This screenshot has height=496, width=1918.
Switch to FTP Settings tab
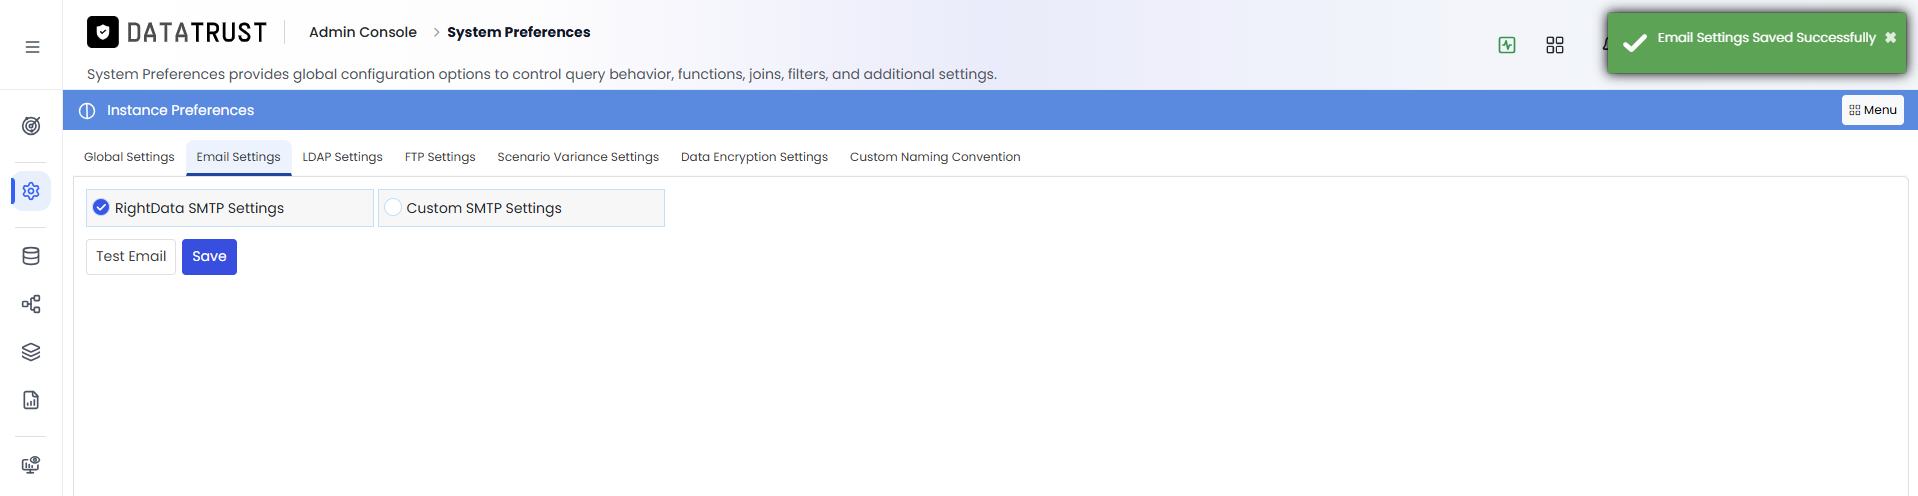pos(440,157)
